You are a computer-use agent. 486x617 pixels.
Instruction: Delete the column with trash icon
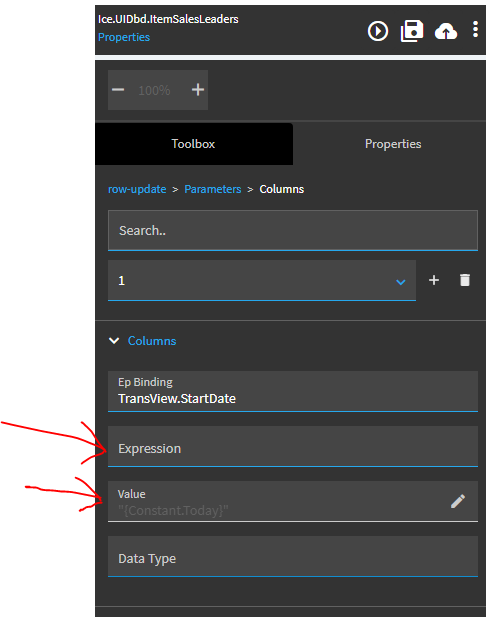tap(465, 280)
